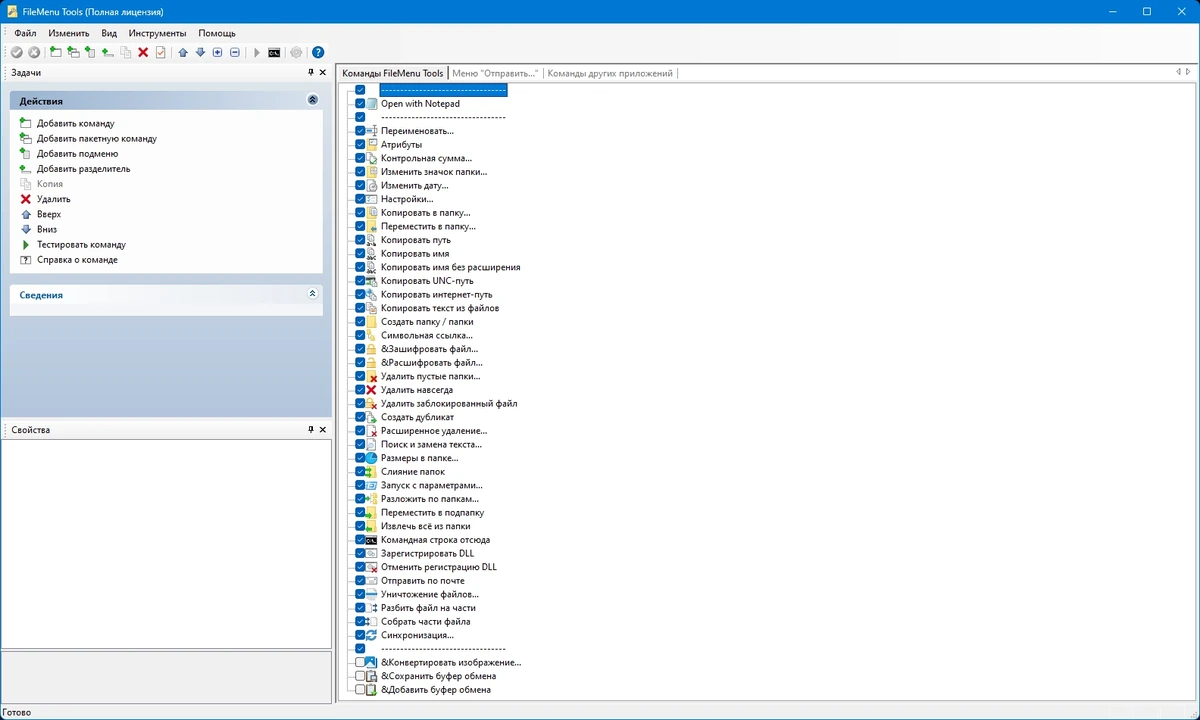This screenshot has height=720, width=1200.
Task: Collapse the Действия section
Action: click(x=312, y=101)
